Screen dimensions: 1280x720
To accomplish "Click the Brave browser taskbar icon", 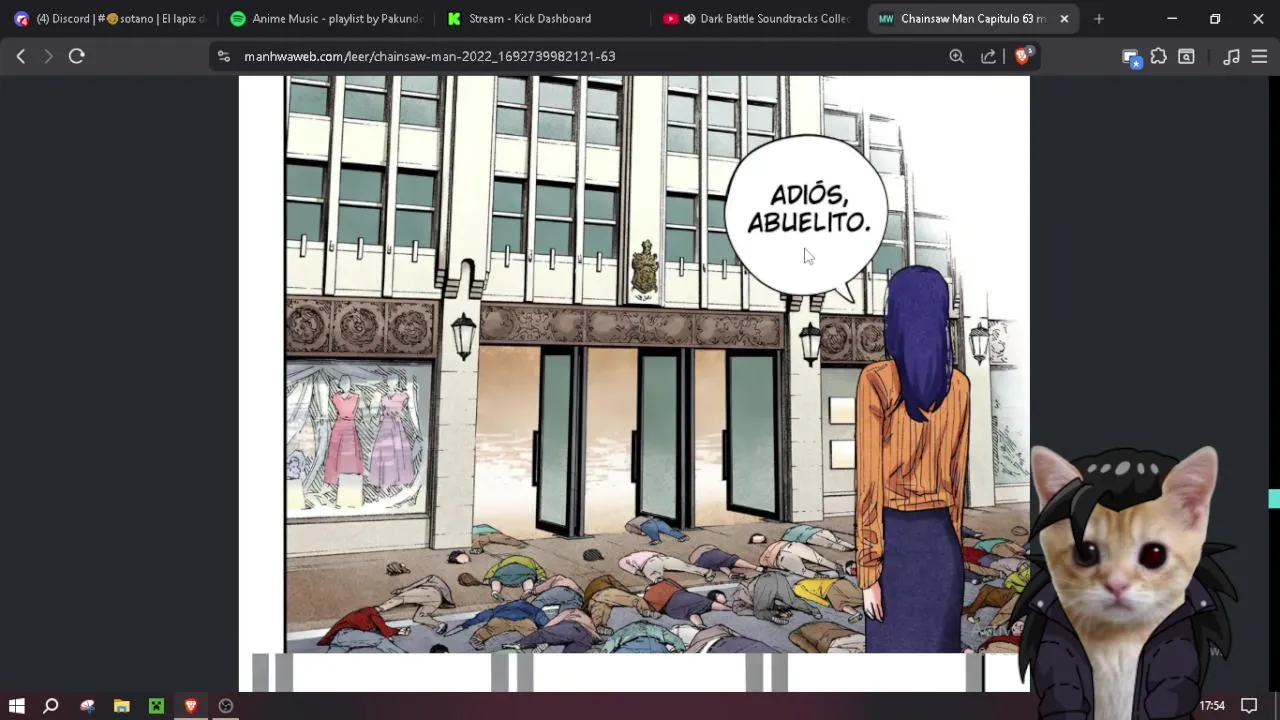I will click(191, 706).
